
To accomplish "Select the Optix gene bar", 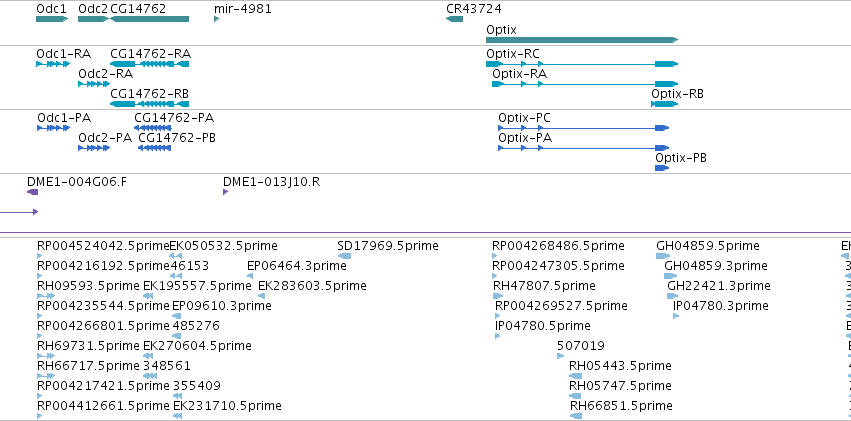I will coord(582,40).
